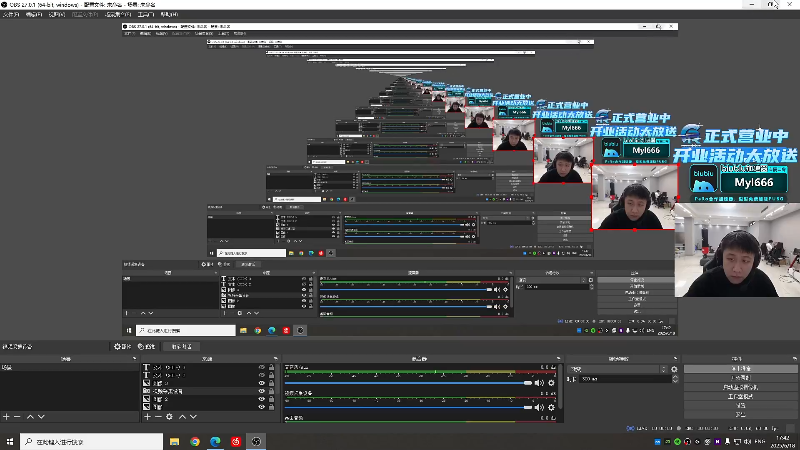Open File Explorer from taskbar
Image resolution: width=800 pixels, height=450 pixels.
(174, 441)
